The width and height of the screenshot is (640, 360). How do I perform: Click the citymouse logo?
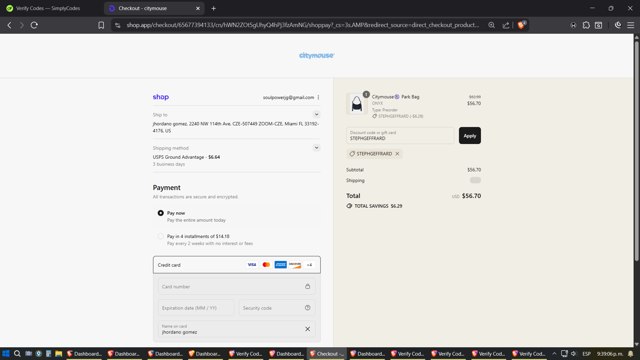[316, 56]
